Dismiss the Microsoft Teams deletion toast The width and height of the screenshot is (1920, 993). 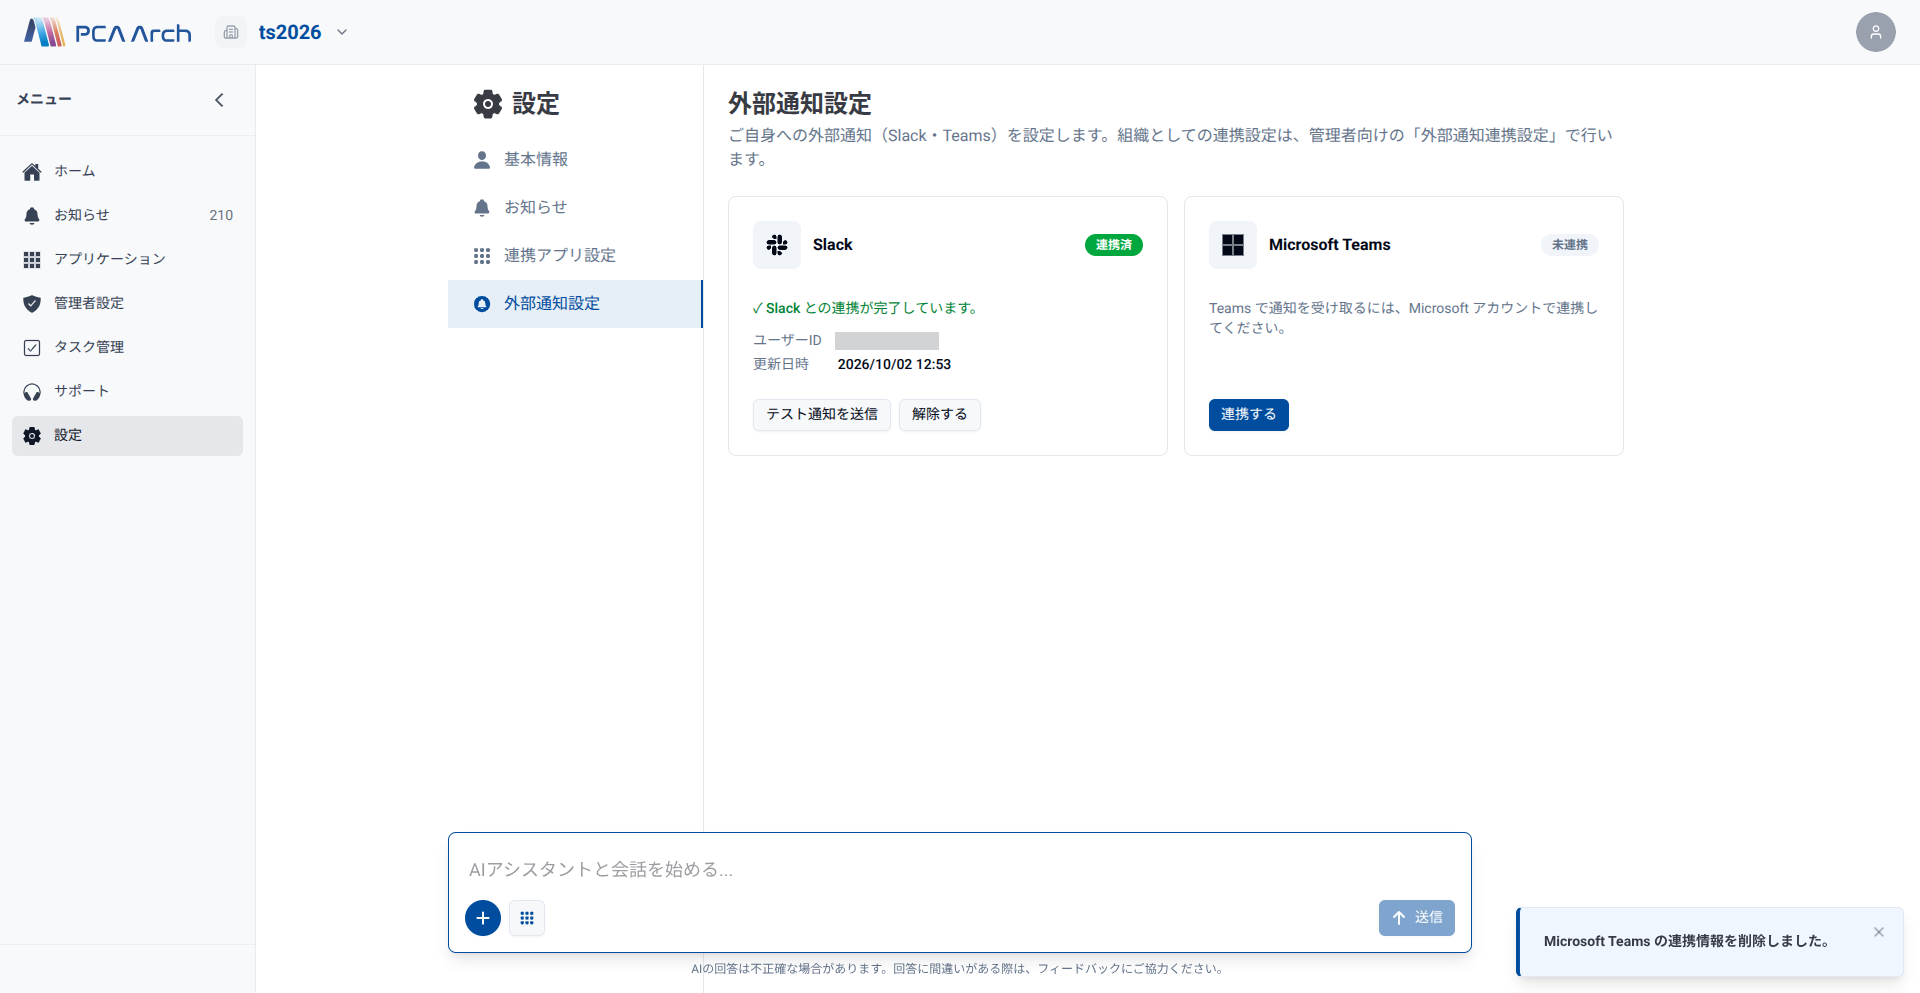pos(1879,932)
